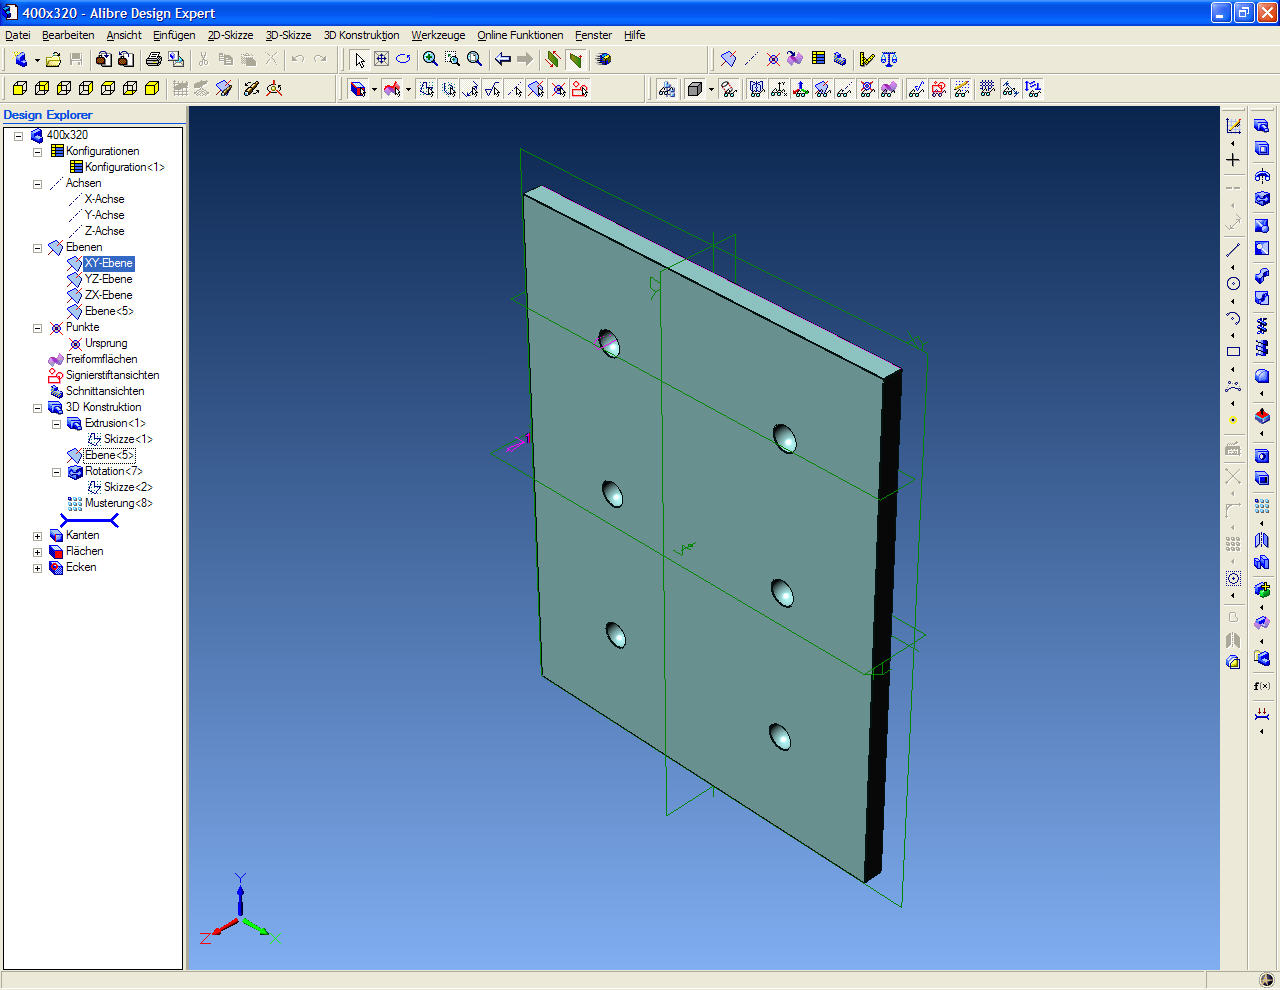Toggle point visibility glasses icon
Screen dimensions: 1280x990
pyautogui.click(x=867, y=89)
